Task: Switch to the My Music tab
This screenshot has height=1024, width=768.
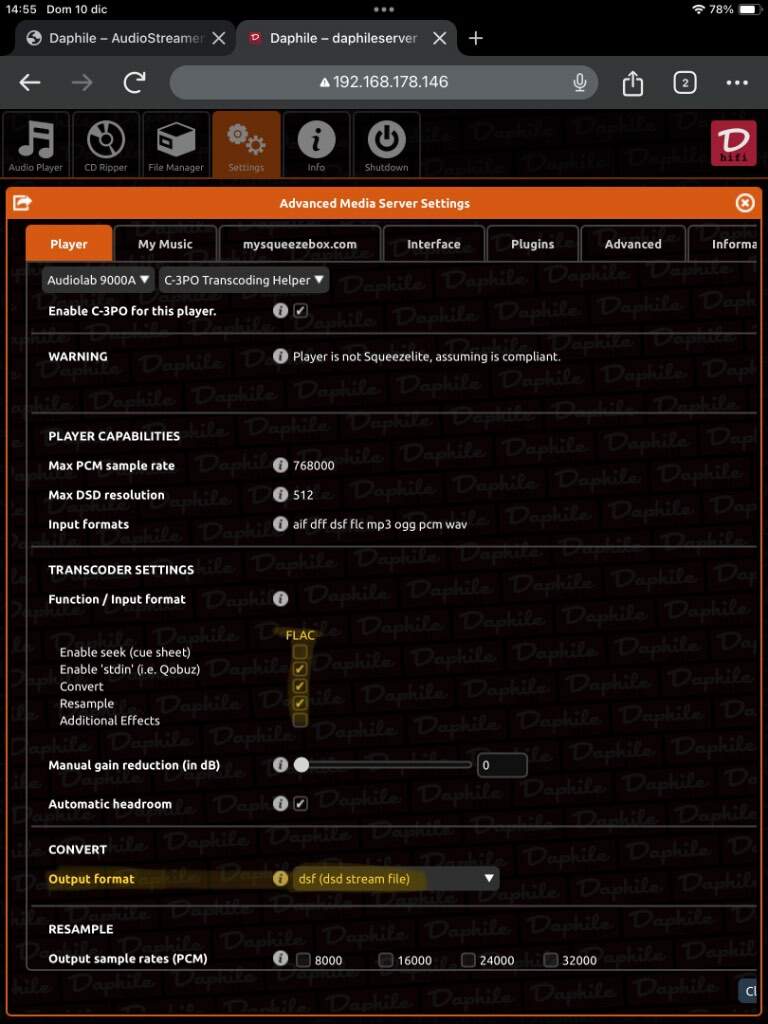Action: (165, 244)
